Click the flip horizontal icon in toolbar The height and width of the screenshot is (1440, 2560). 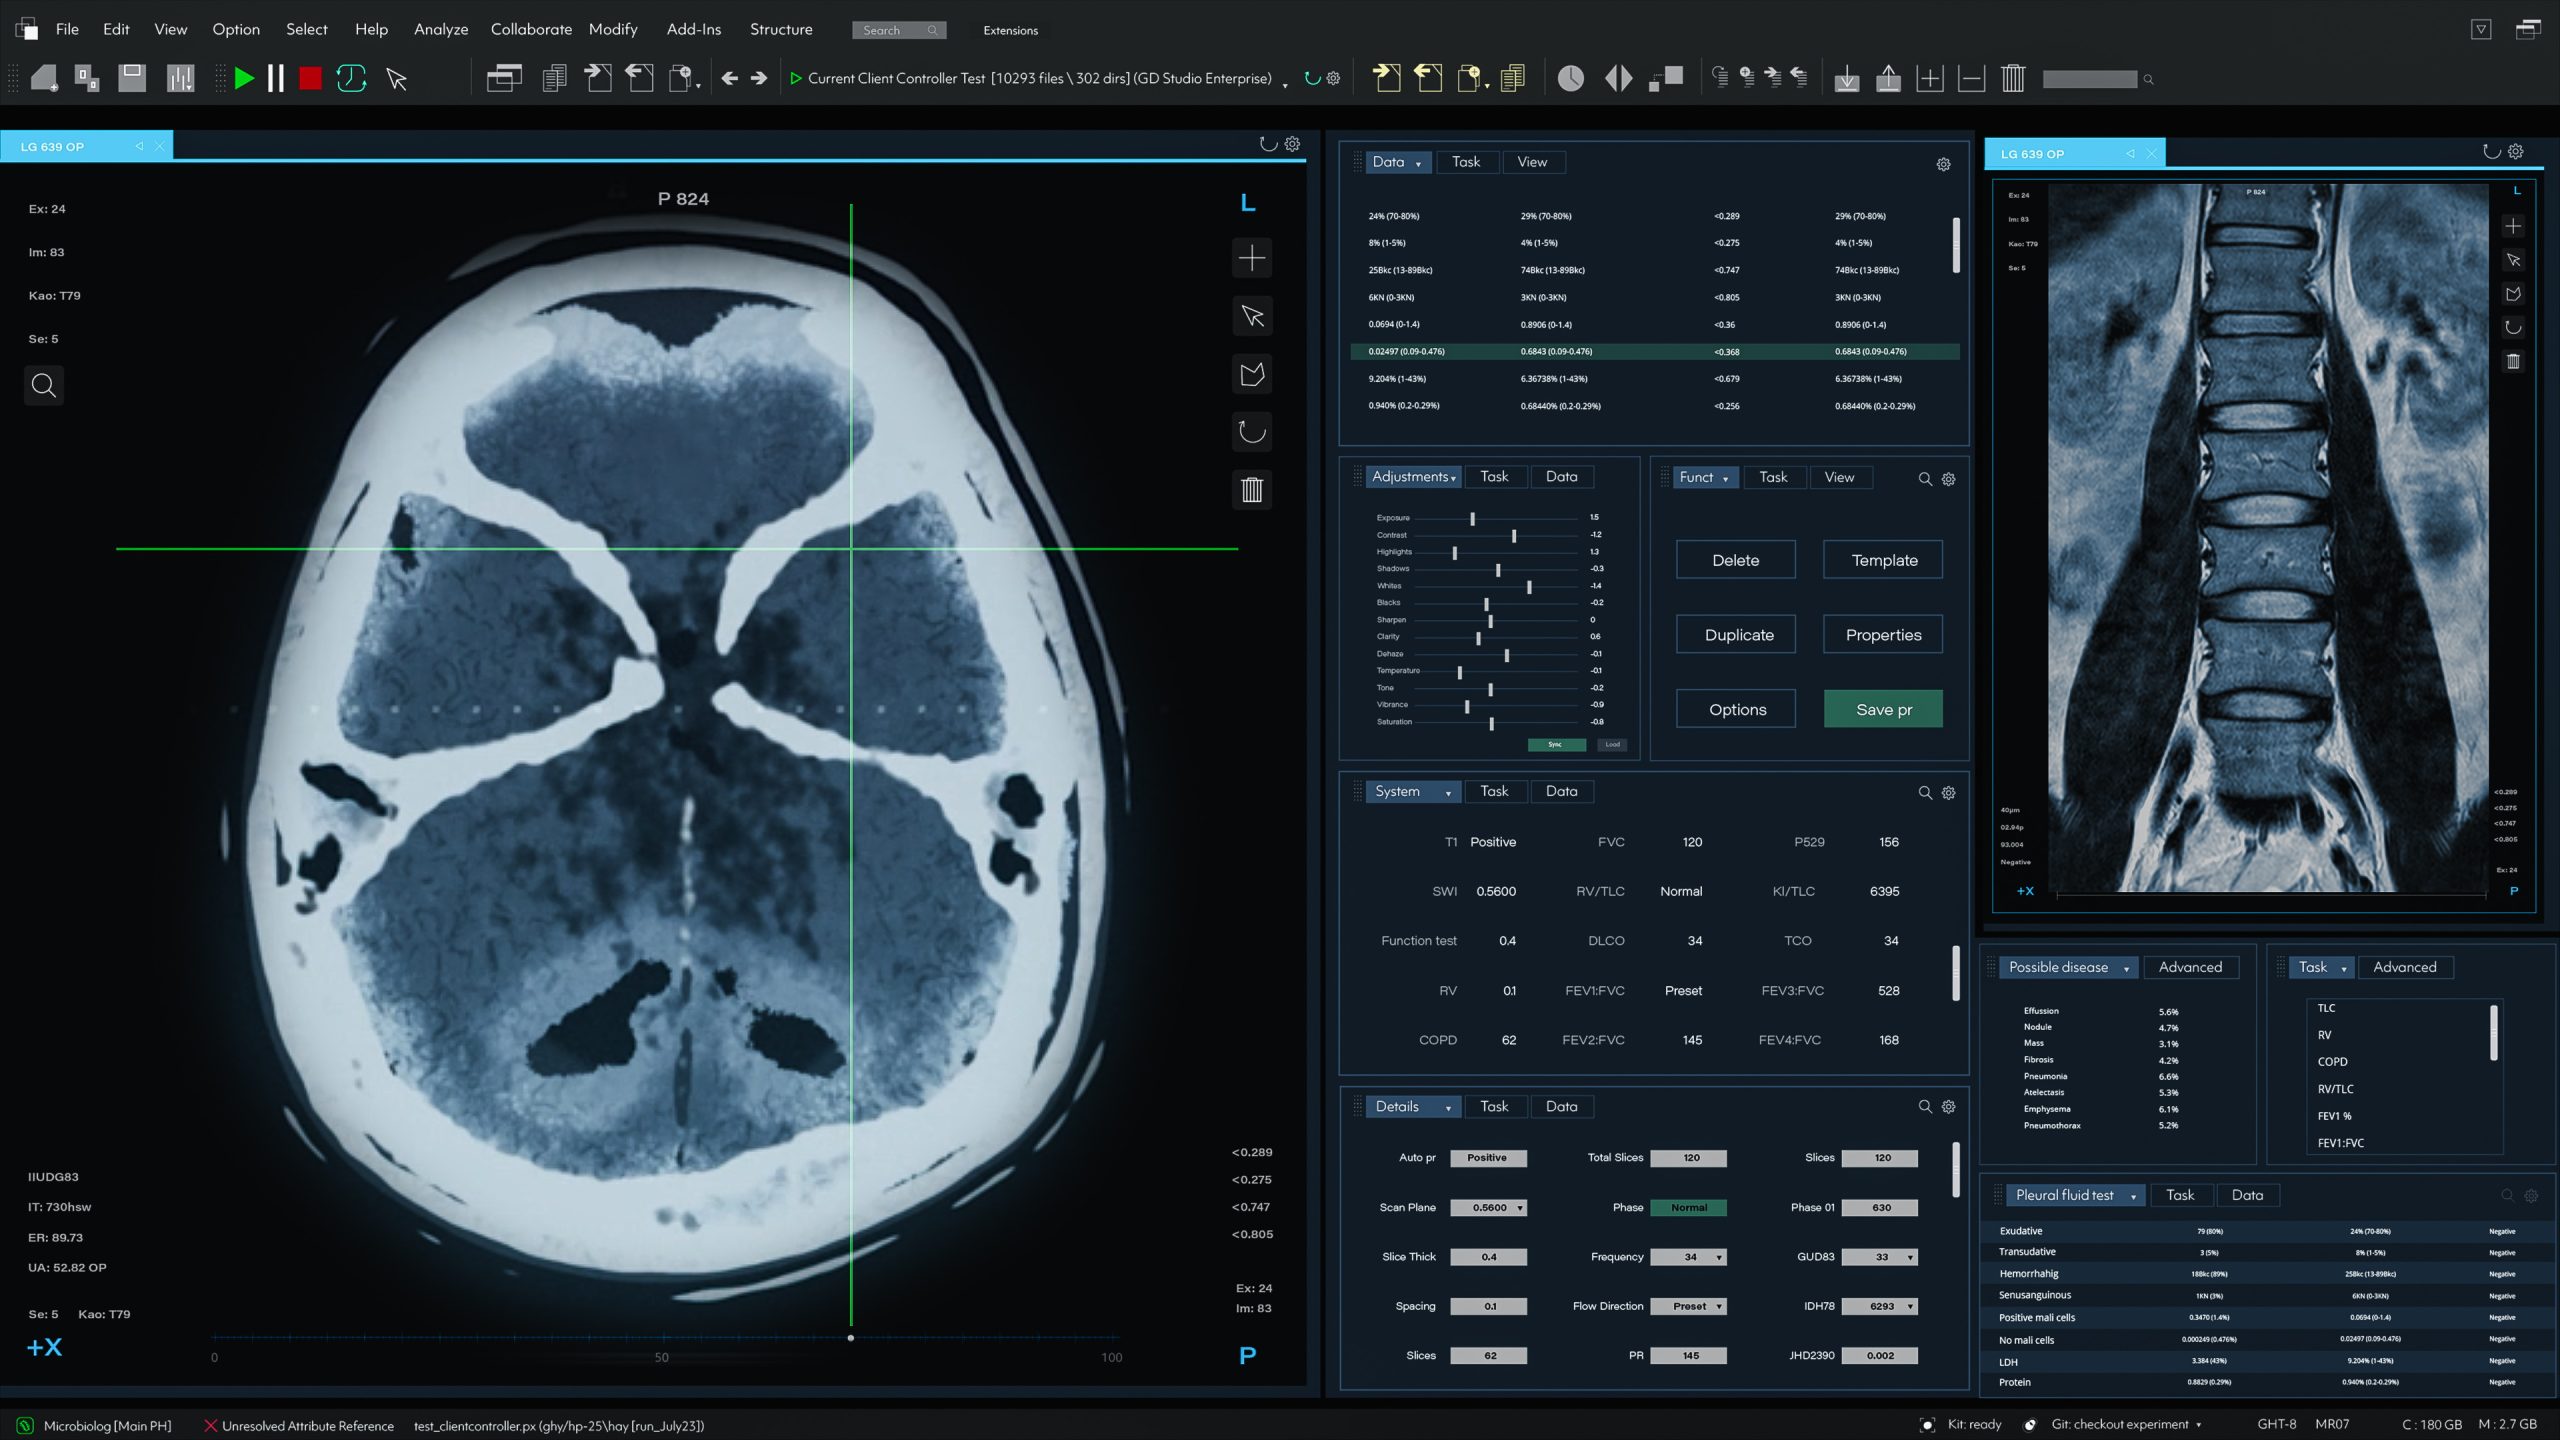[x=1618, y=78]
